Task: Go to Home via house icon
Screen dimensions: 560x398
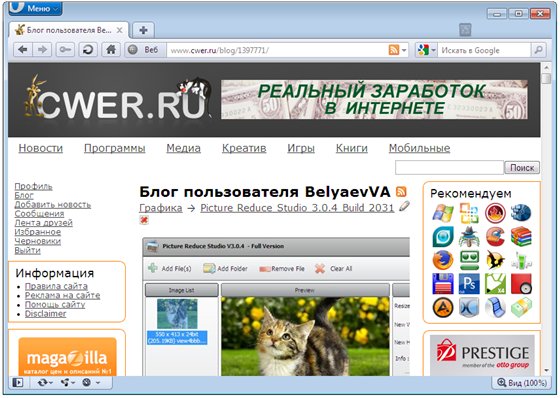Action: tap(111, 50)
